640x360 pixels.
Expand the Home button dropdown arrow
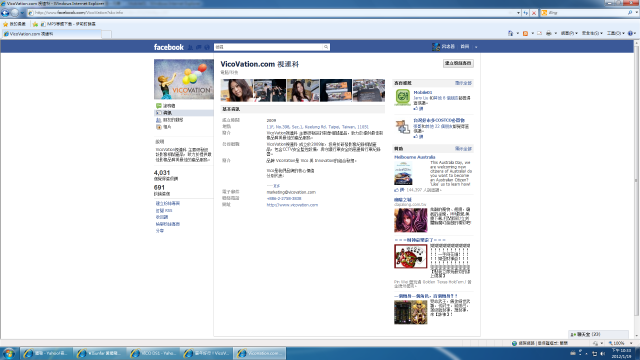pos(518,33)
